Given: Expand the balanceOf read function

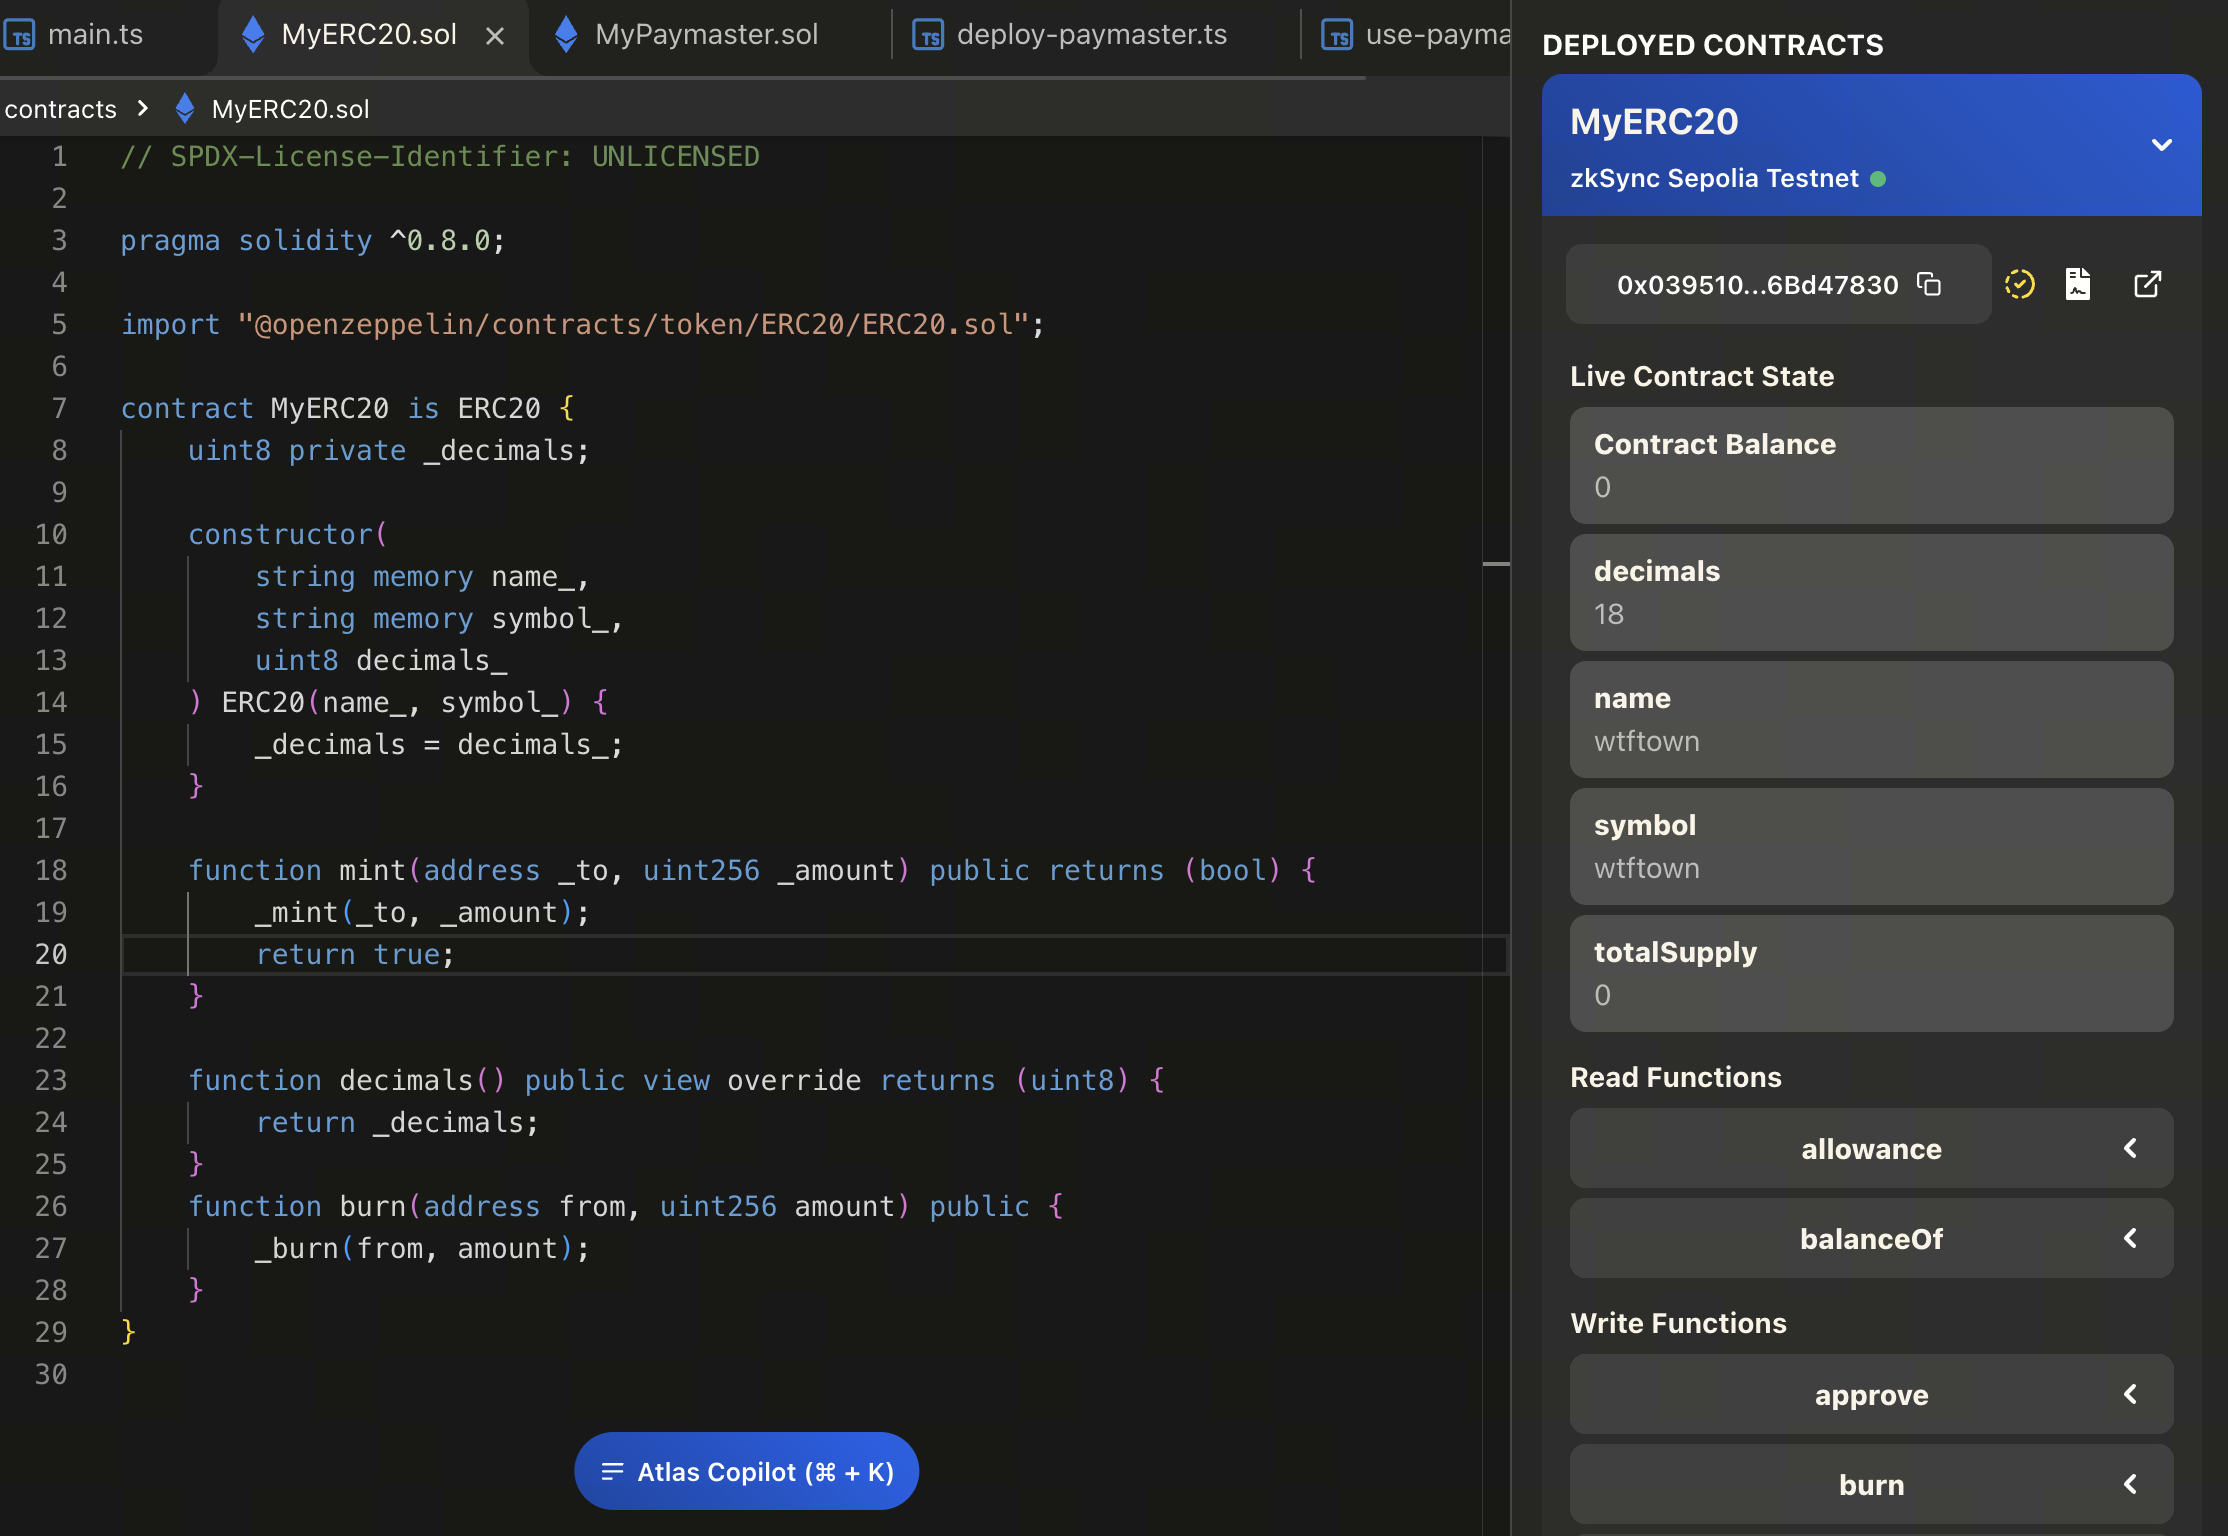Looking at the screenshot, I should tap(1871, 1238).
